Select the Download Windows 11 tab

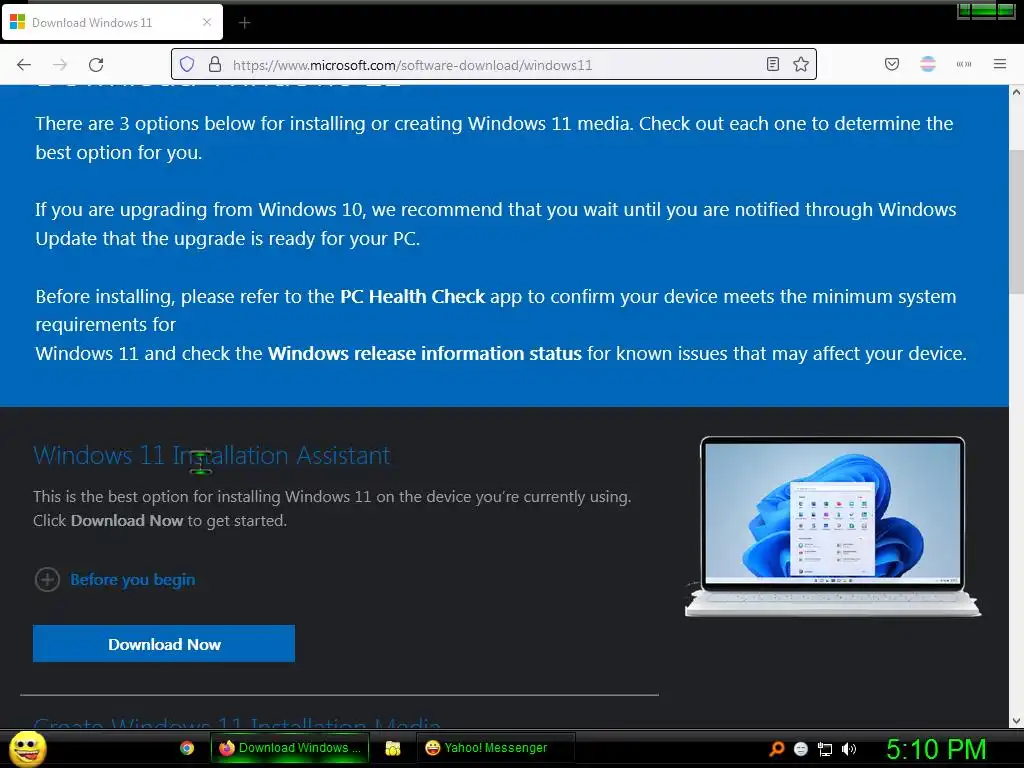[x=112, y=22]
